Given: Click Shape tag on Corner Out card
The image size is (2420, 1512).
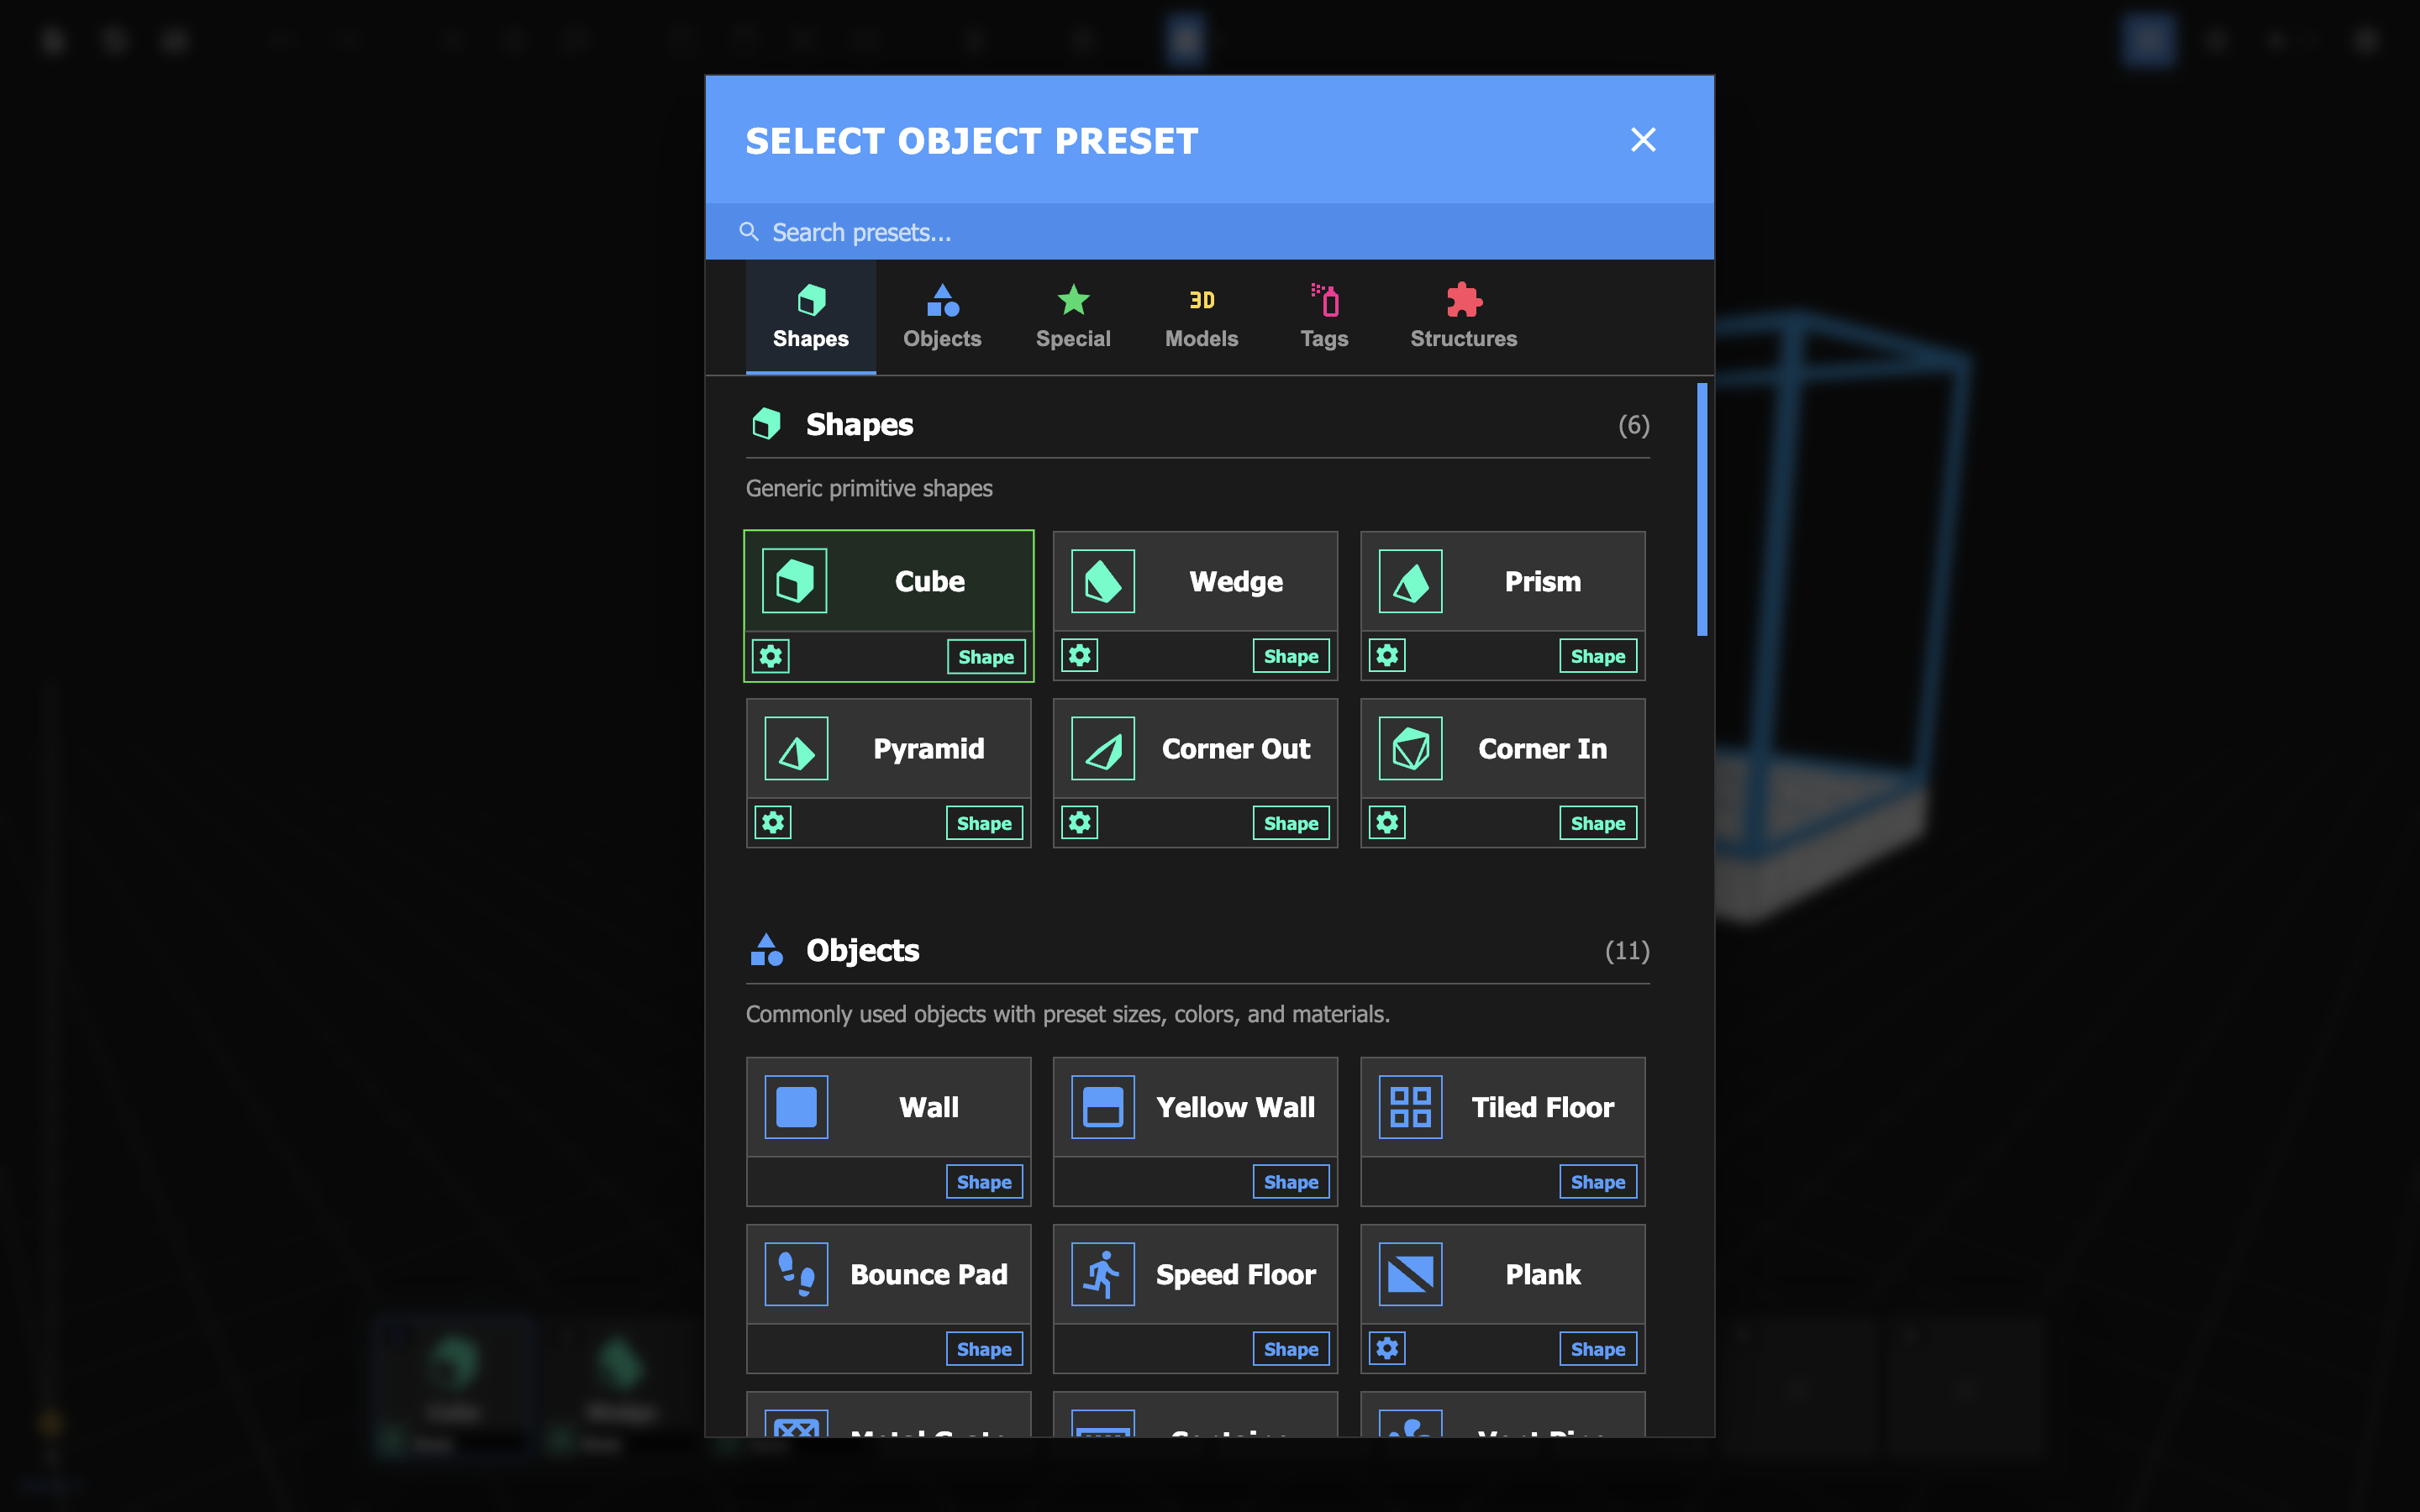Looking at the screenshot, I should click(1291, 823).
